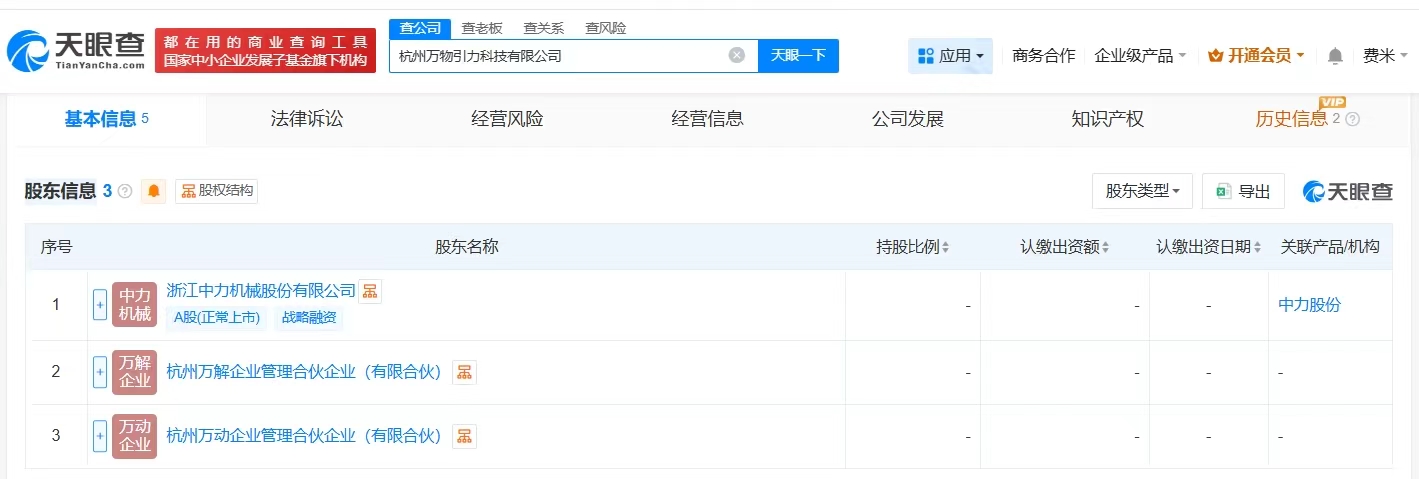Open the 费米 user menu
Image resolution: width=1419 pixels, height=479 pixels.
[x=1385, y=56]
